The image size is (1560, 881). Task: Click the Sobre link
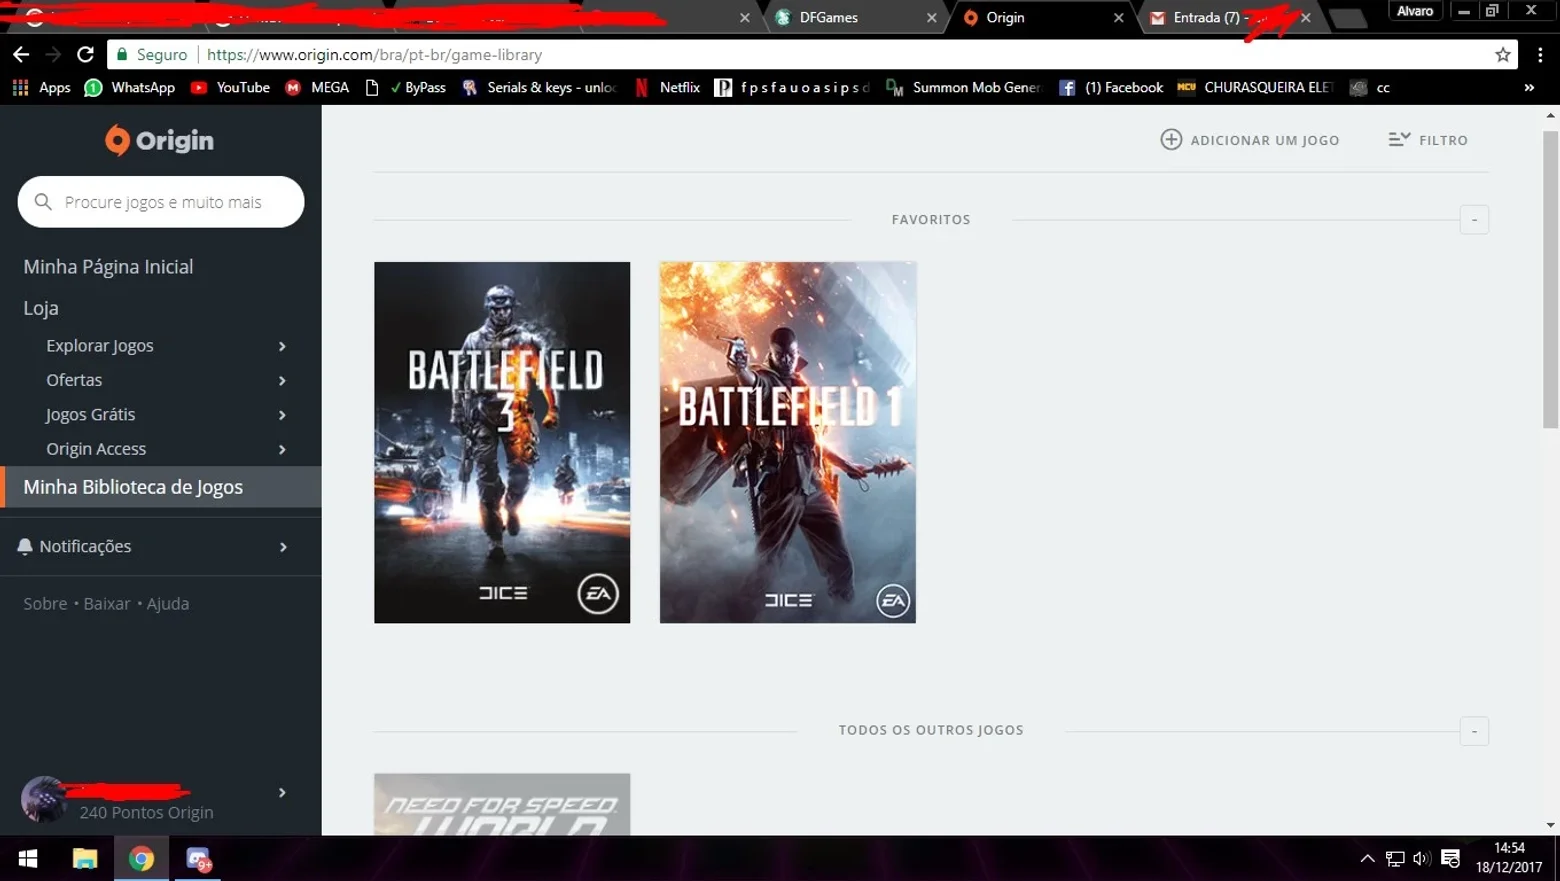pyautogui.click(x=45, y=604)
